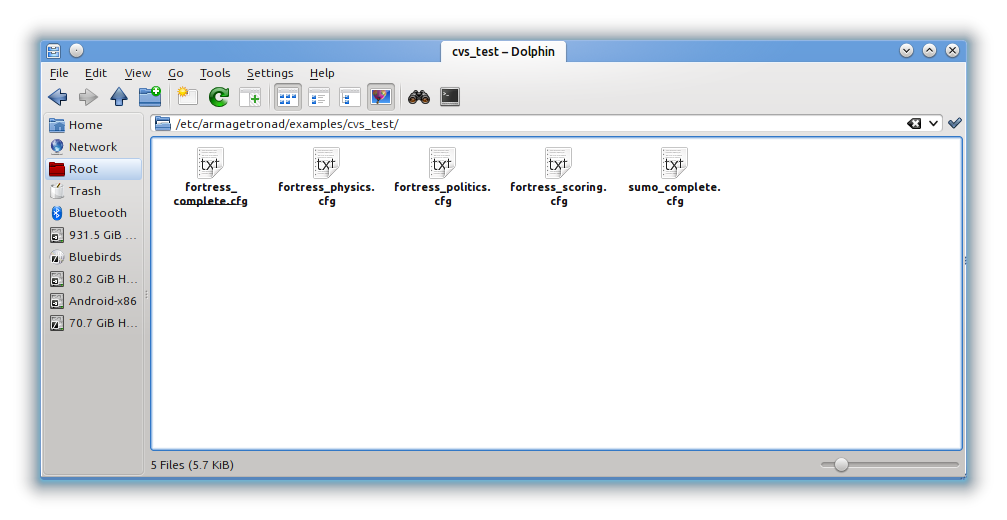Adjust the icon zoom slider
This screenshot has width=1007, height=520.
click(841, 464)
